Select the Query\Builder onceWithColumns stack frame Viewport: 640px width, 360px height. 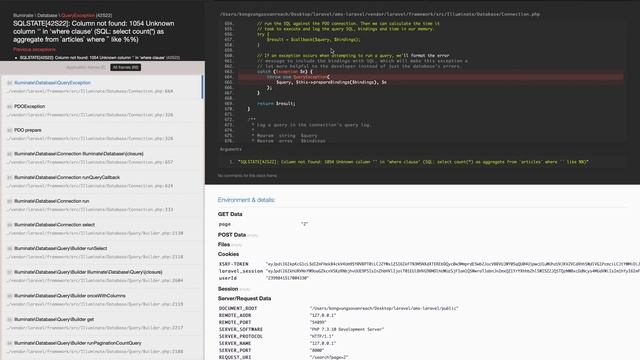coord(101,300)
